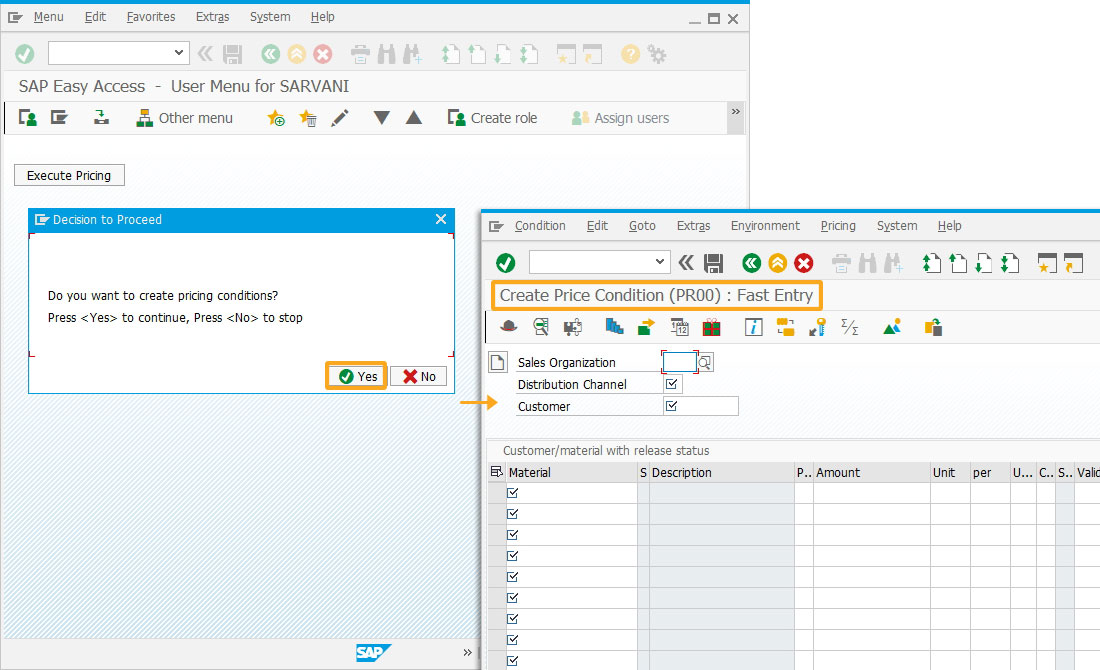Click the hat icon in condition toolbar
1100x670 pixels.
click(509, 327)
